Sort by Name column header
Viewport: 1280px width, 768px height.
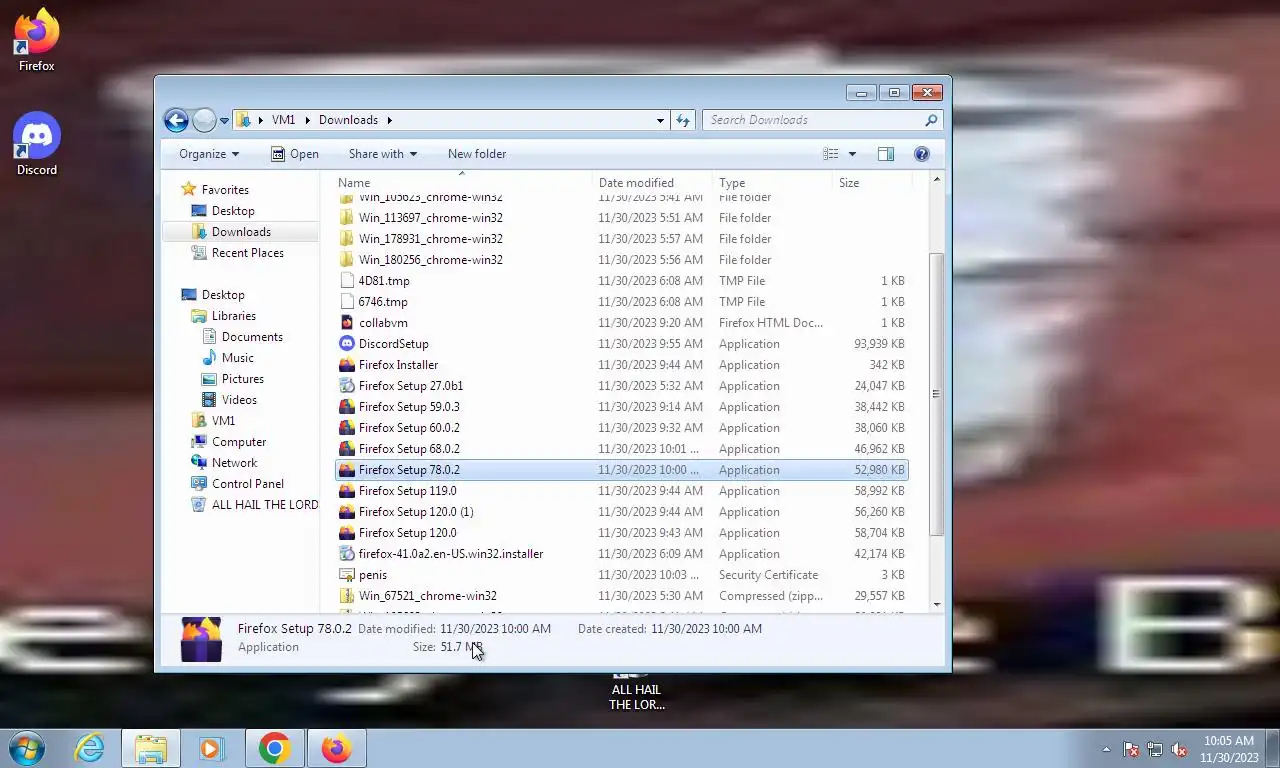[x=462, y=183]
